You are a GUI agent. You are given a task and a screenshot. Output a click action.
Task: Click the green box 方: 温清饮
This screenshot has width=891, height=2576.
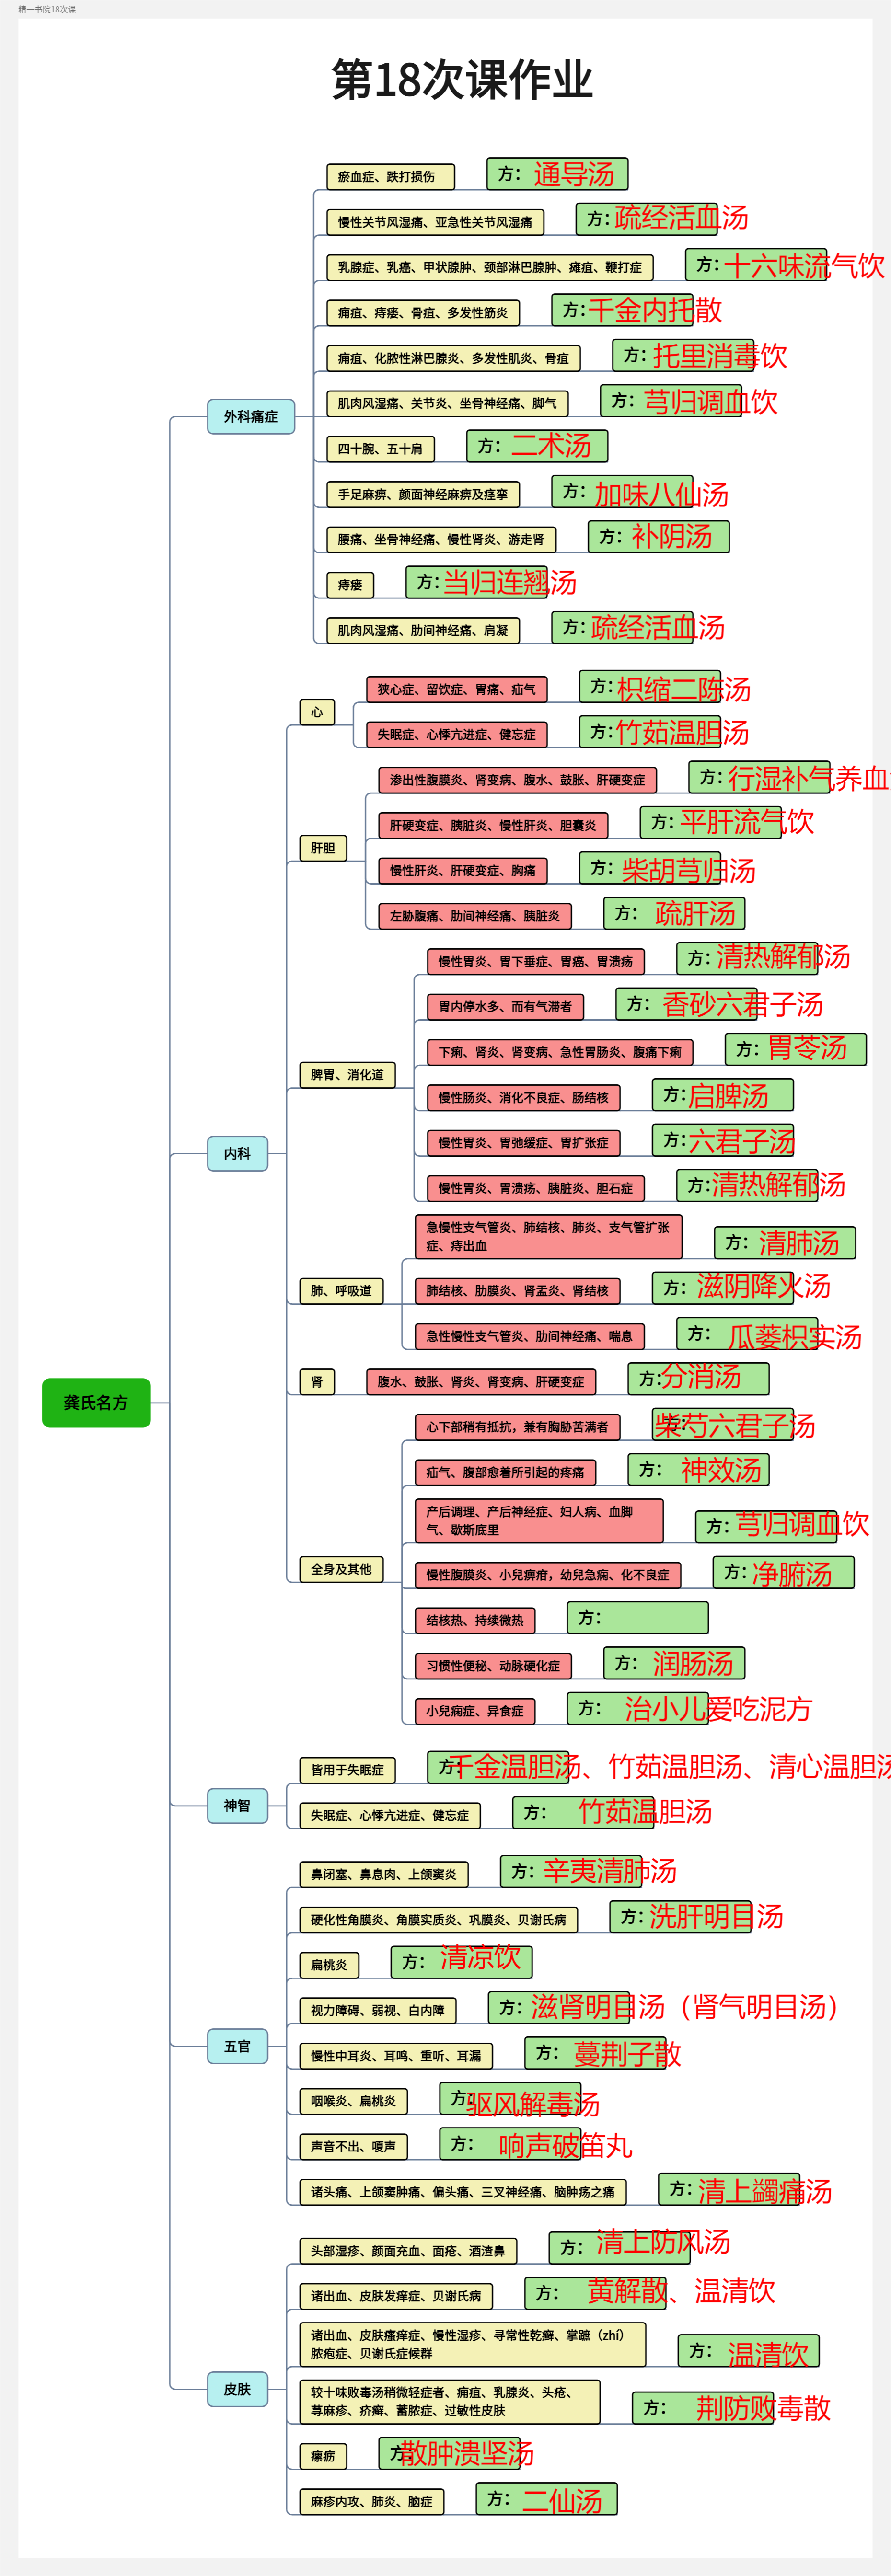click(x=748, y=2350)
